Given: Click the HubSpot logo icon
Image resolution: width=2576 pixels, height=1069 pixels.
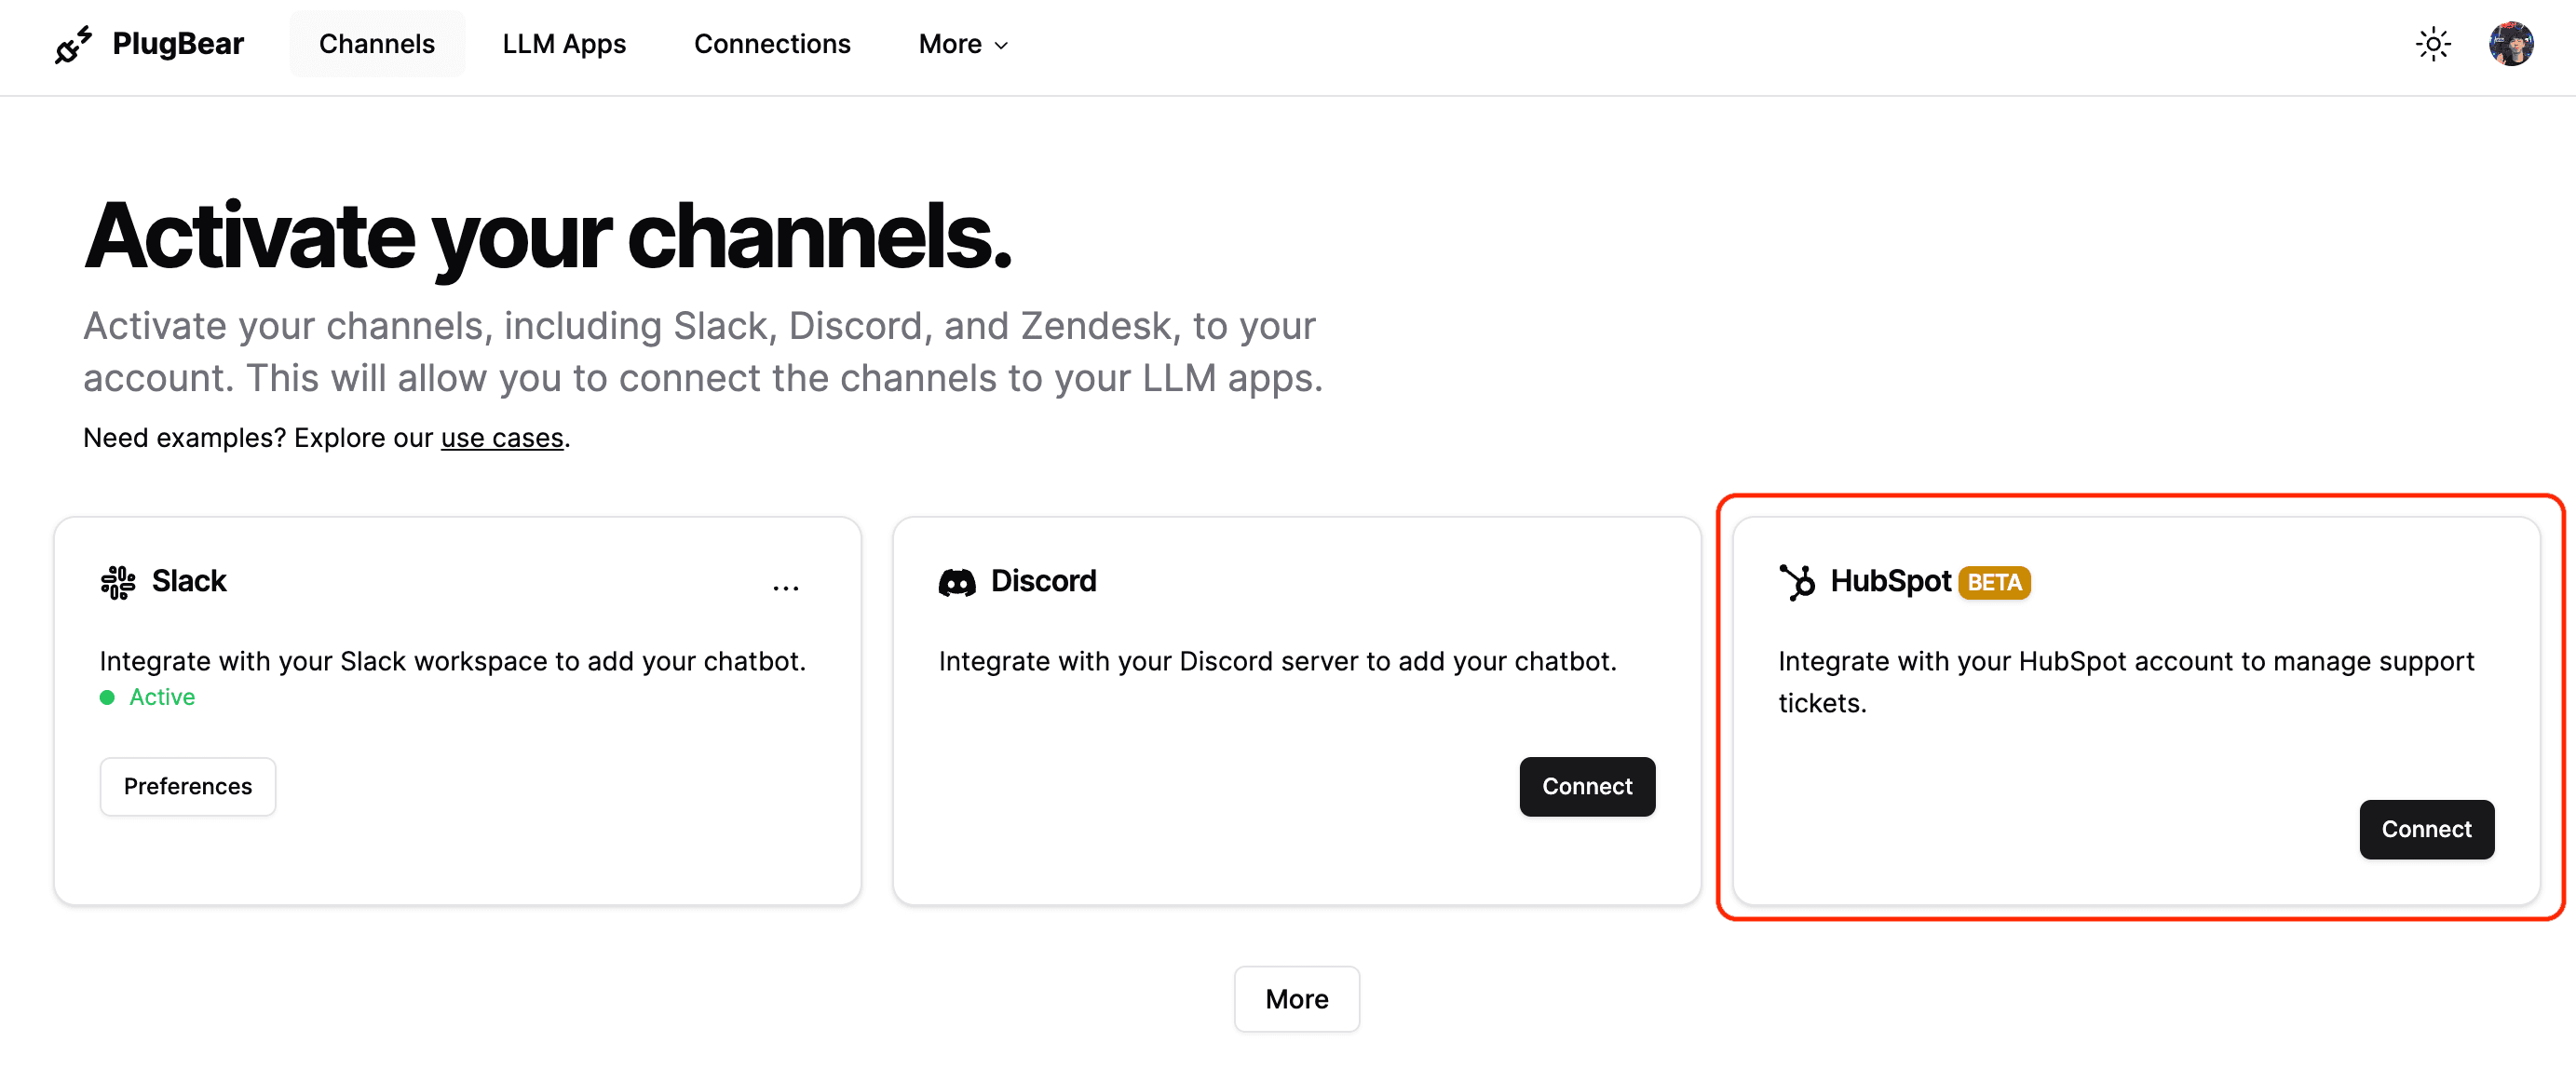Looking at the screenshot, I should (1797, 582).
